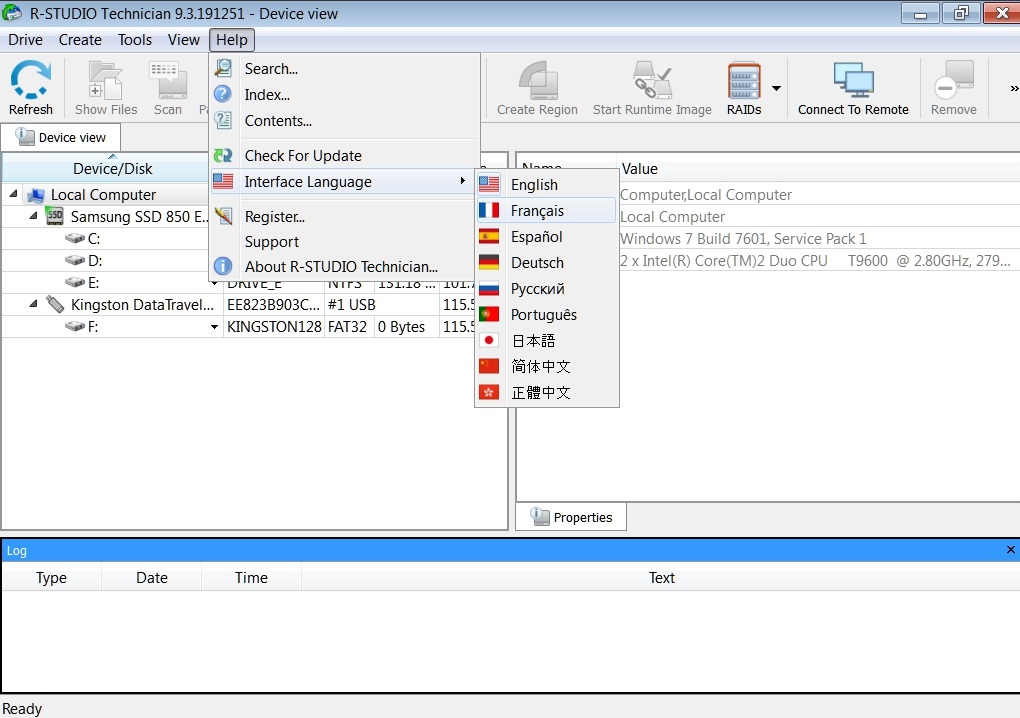Close the Help menu

[x=232, y=40]
